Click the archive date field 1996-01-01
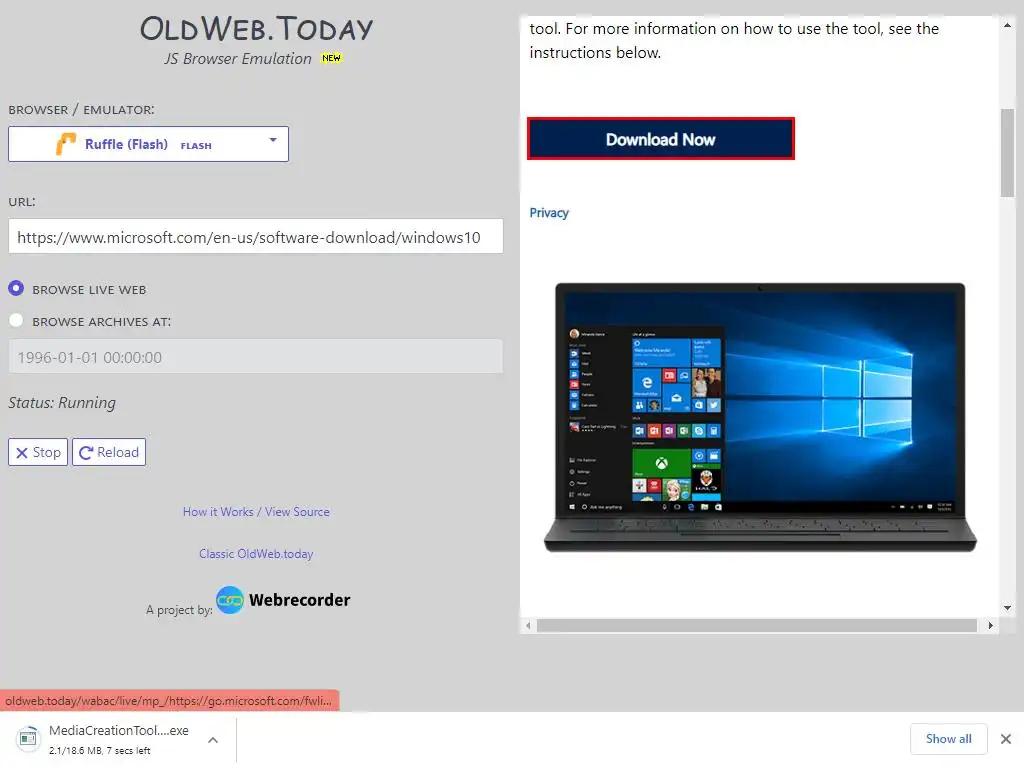Image resolution: width=1024 pixels, height=768 pixels. (x=256, y=357)
